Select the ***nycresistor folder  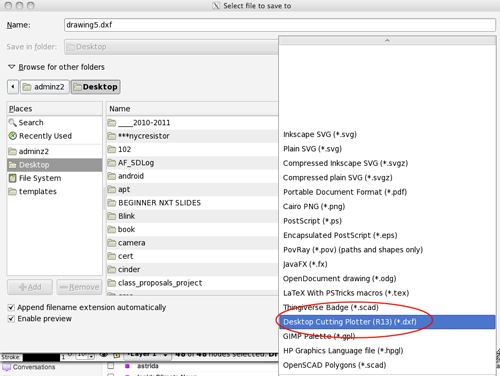coord(192,136)
